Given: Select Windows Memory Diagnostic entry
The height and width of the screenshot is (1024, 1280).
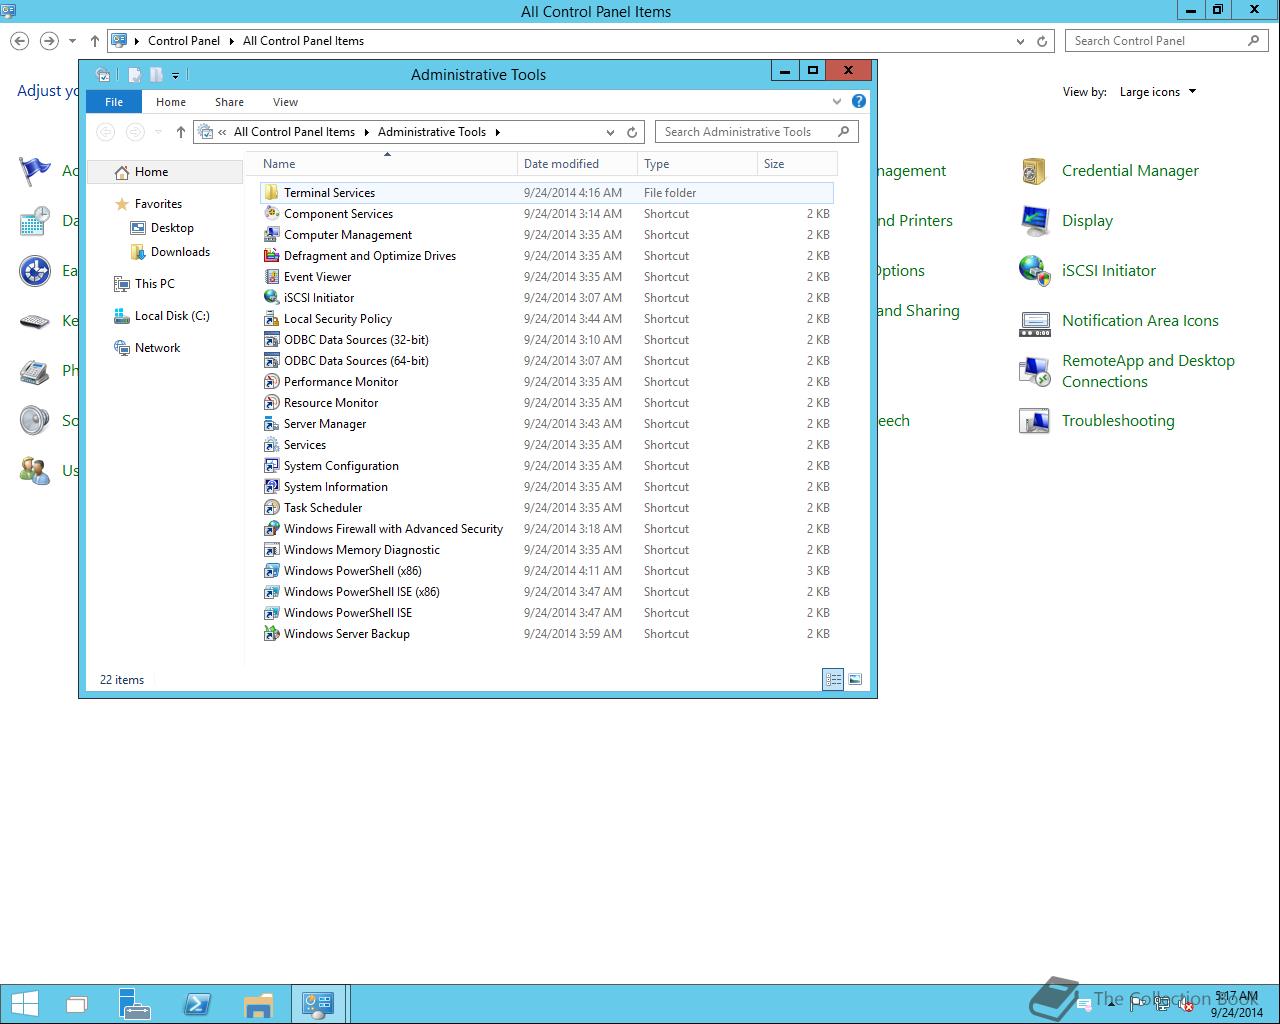Looking at the screenshot, I should pyautogui.click(x=546, y=550).
